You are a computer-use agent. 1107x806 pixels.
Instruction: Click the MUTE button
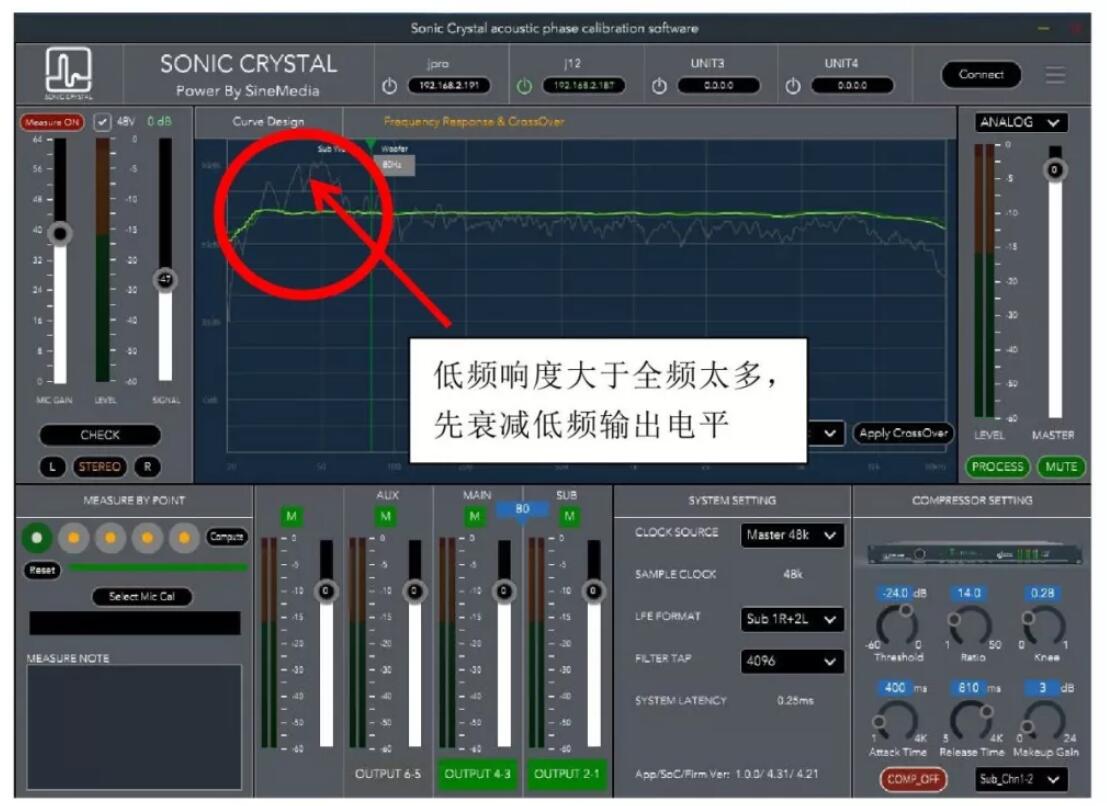click(1061, 467)
